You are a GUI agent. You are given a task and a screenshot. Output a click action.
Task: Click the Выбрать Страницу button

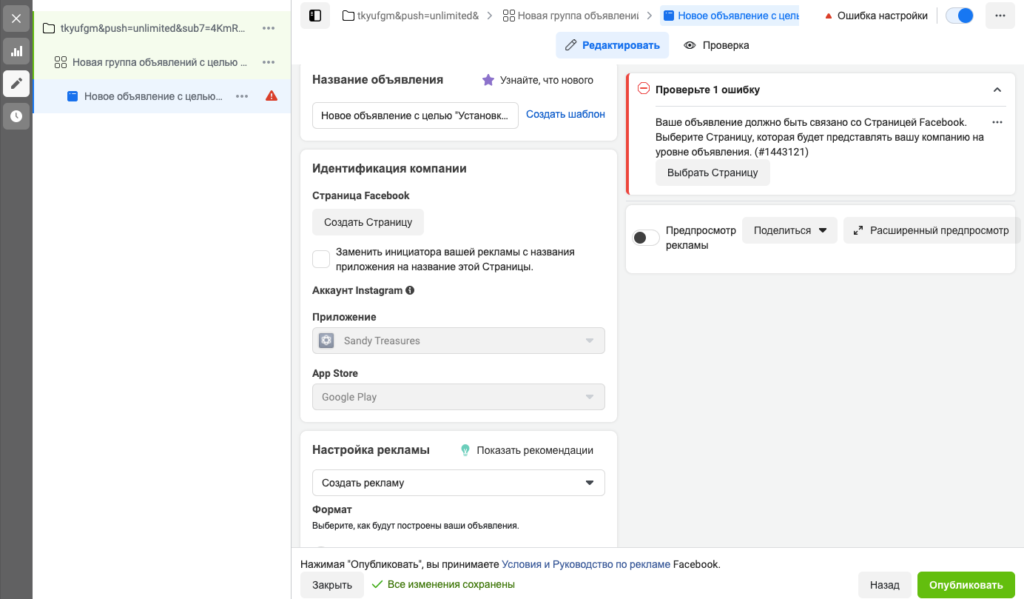[712, 173]
